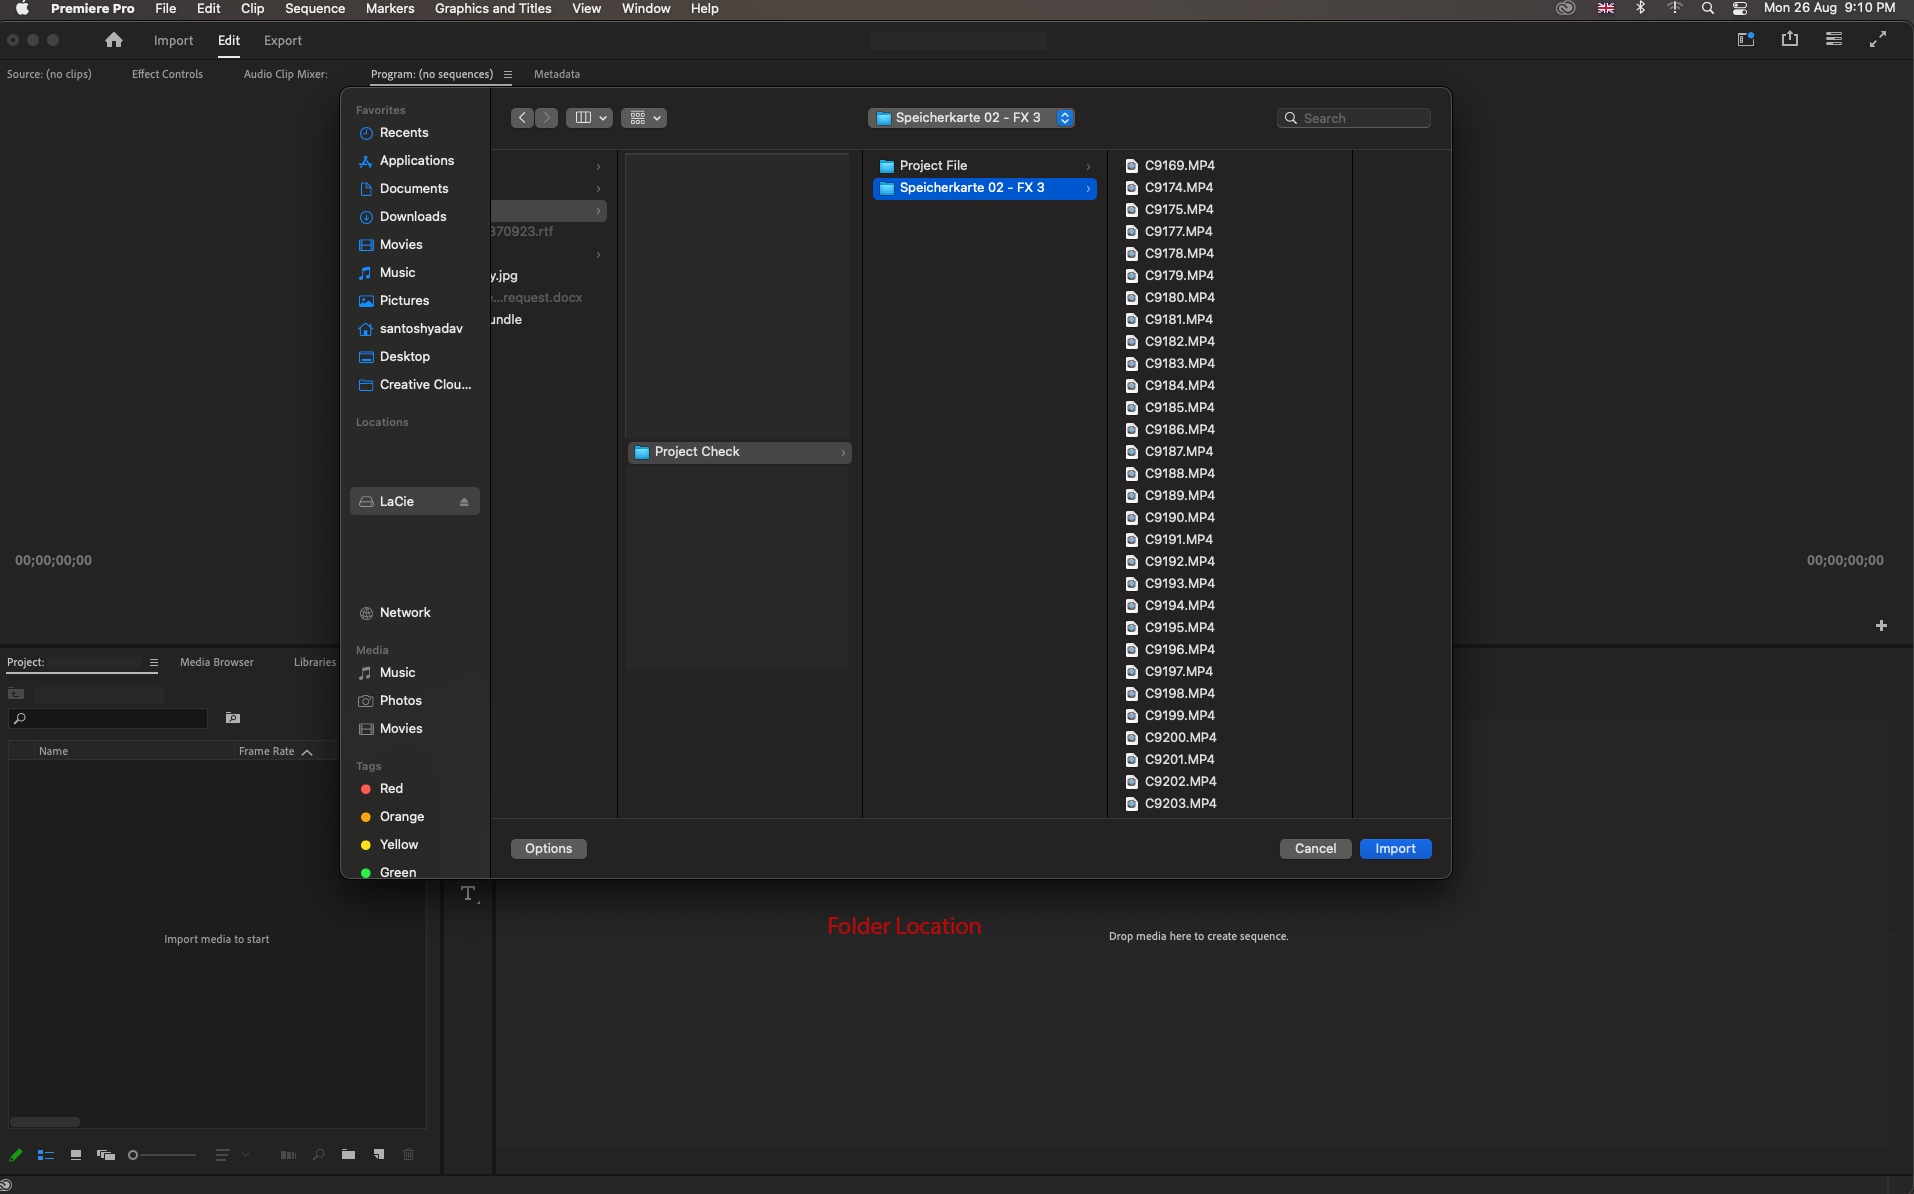Open the Speicherkarte 02 - FX 3 path popup
The width and height of the screenshot is (1914, 1194).
971,118
